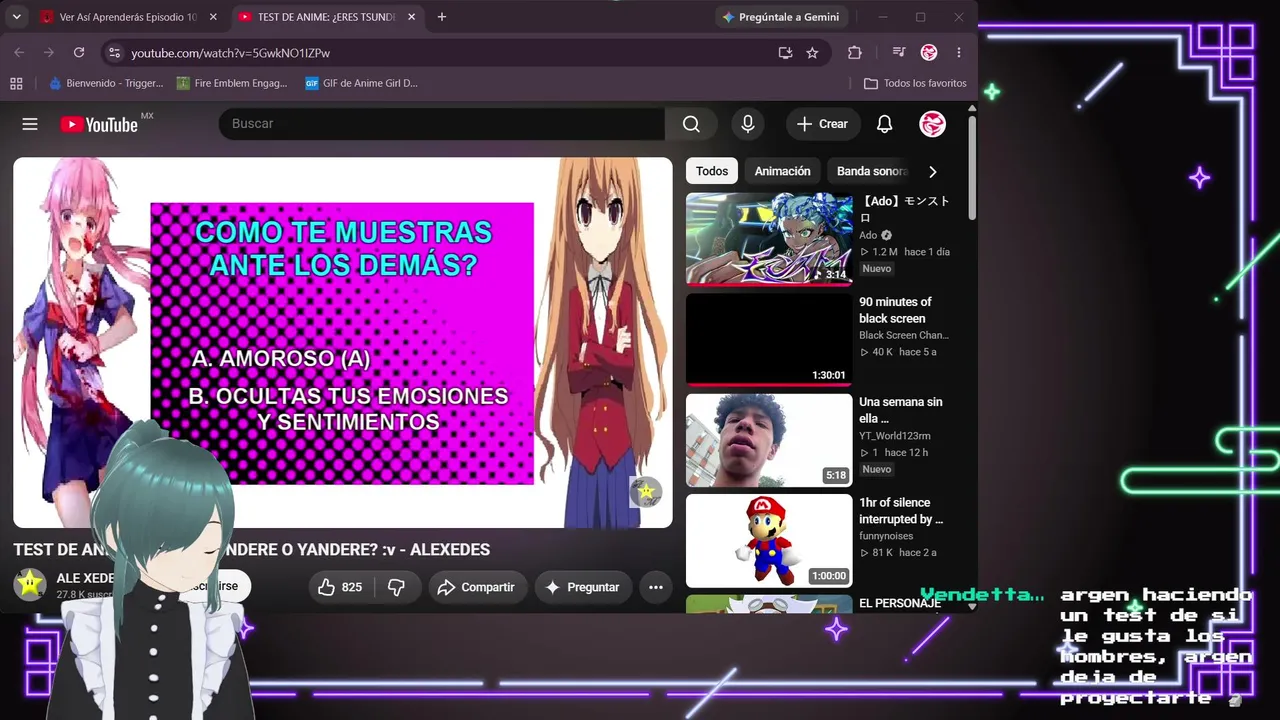
Task: Go forward in browser history
Action: tap(49, 53)
